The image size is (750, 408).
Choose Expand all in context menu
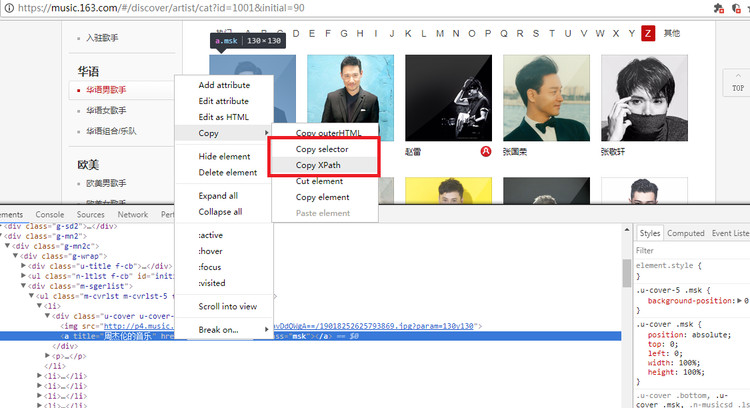[224, 196]
